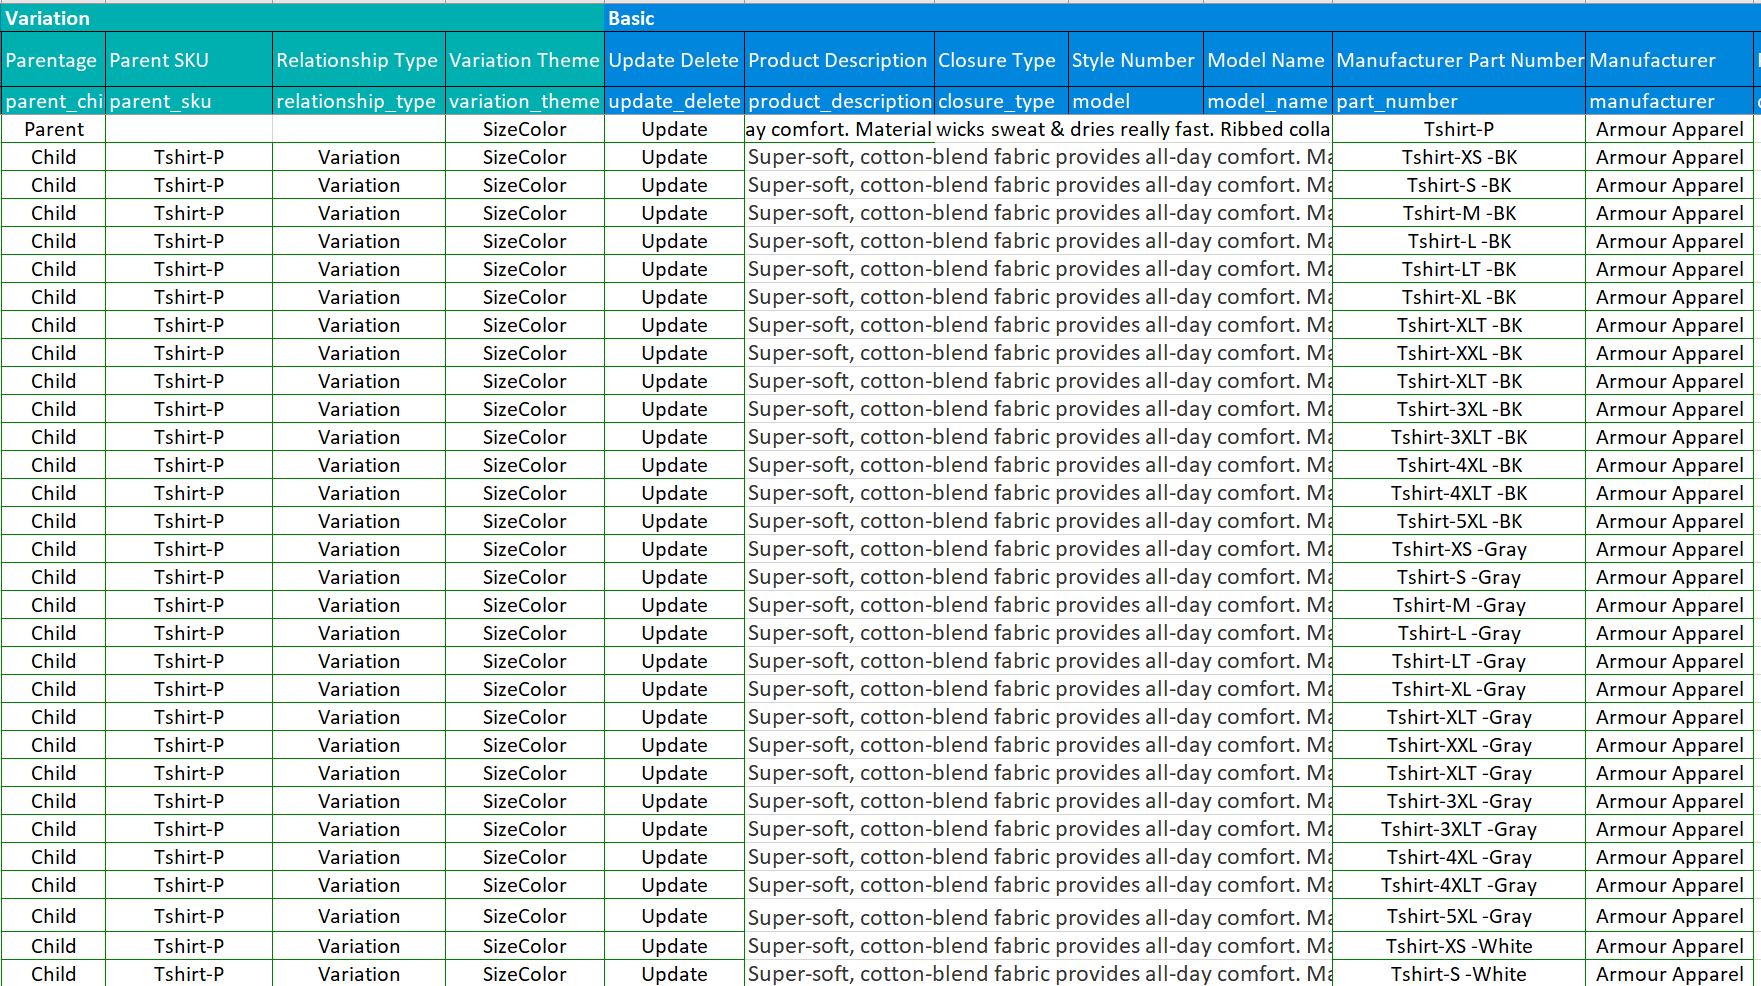Select the Style Number header cell

click(1136, 60)
